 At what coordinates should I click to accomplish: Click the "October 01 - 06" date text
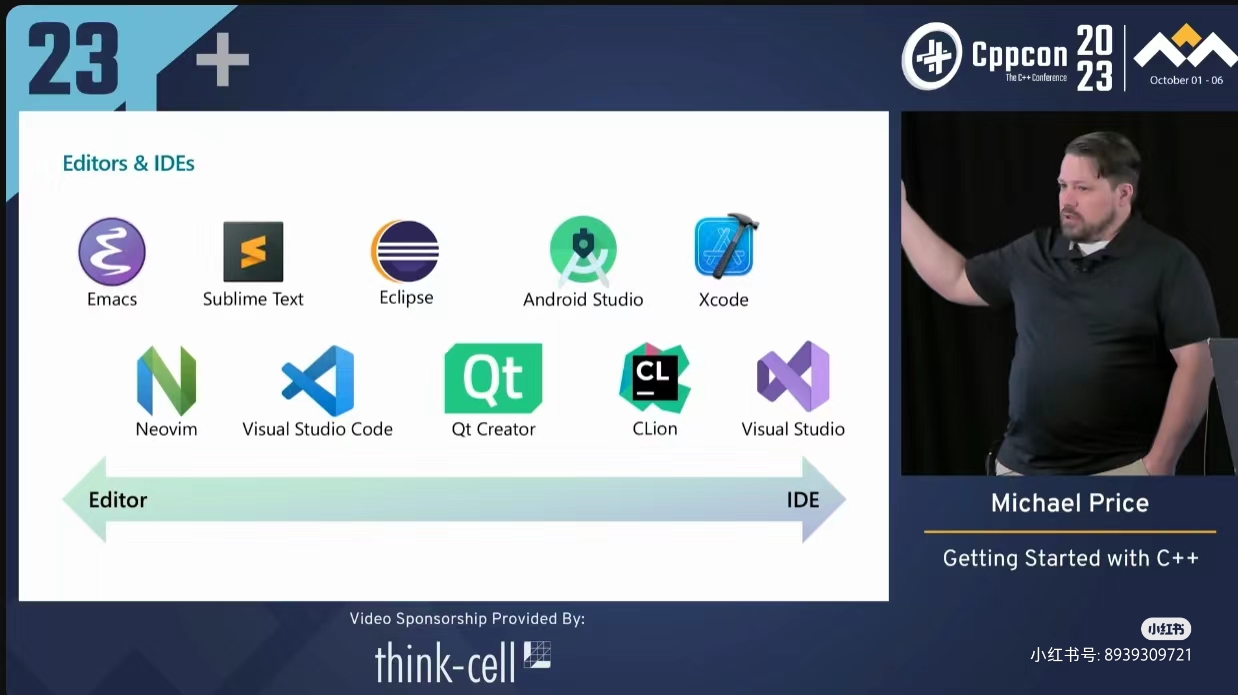point(1186,80)
